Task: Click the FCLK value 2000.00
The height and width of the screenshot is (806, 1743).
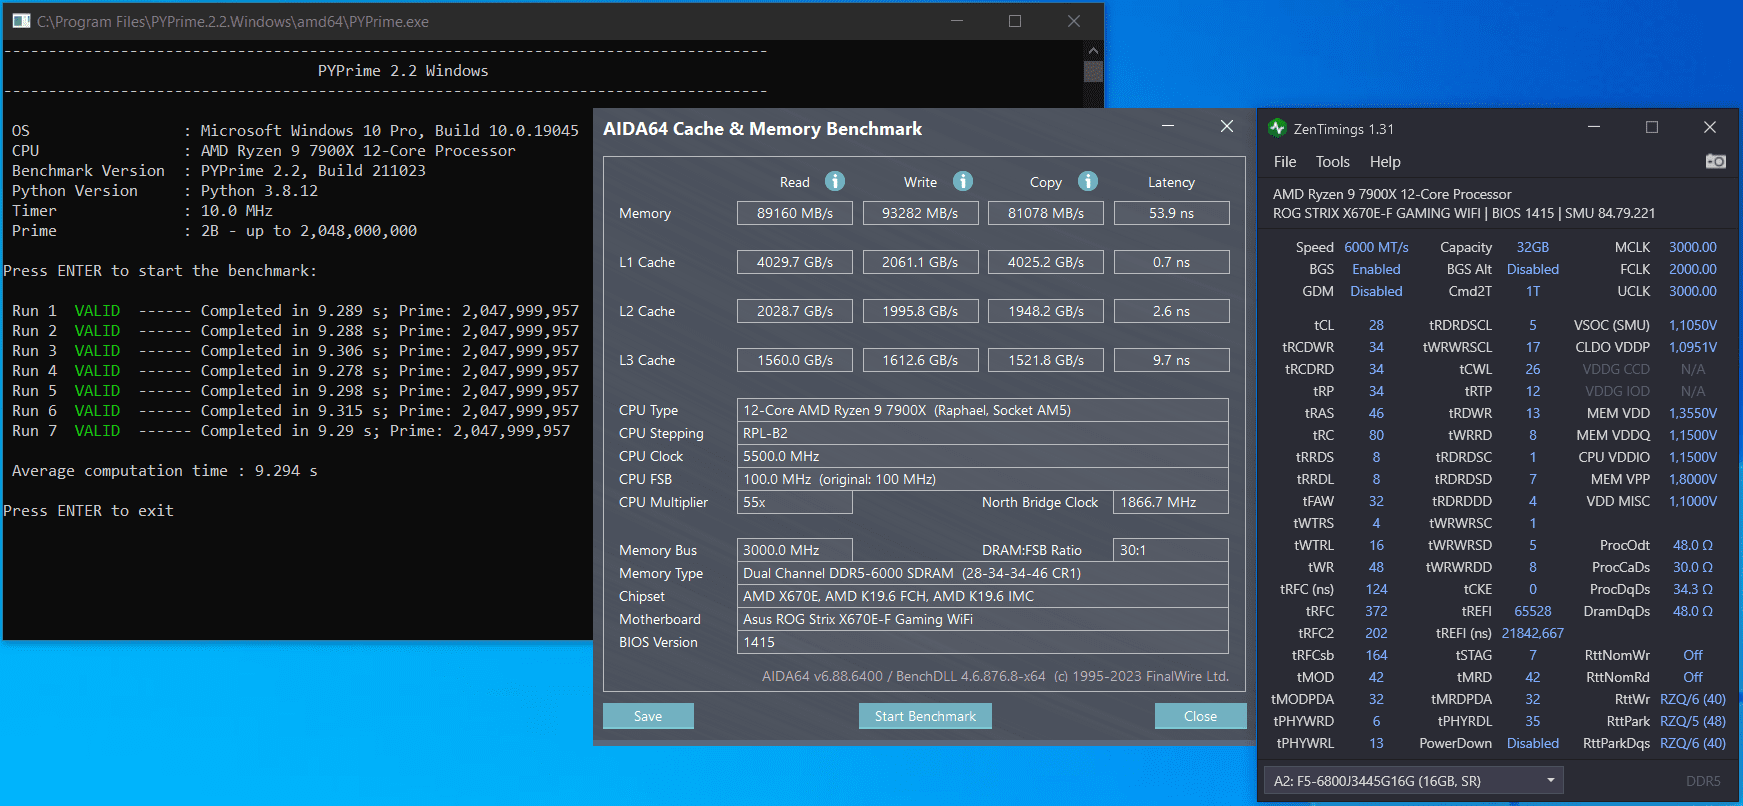Action: [x=1693, y=269]
